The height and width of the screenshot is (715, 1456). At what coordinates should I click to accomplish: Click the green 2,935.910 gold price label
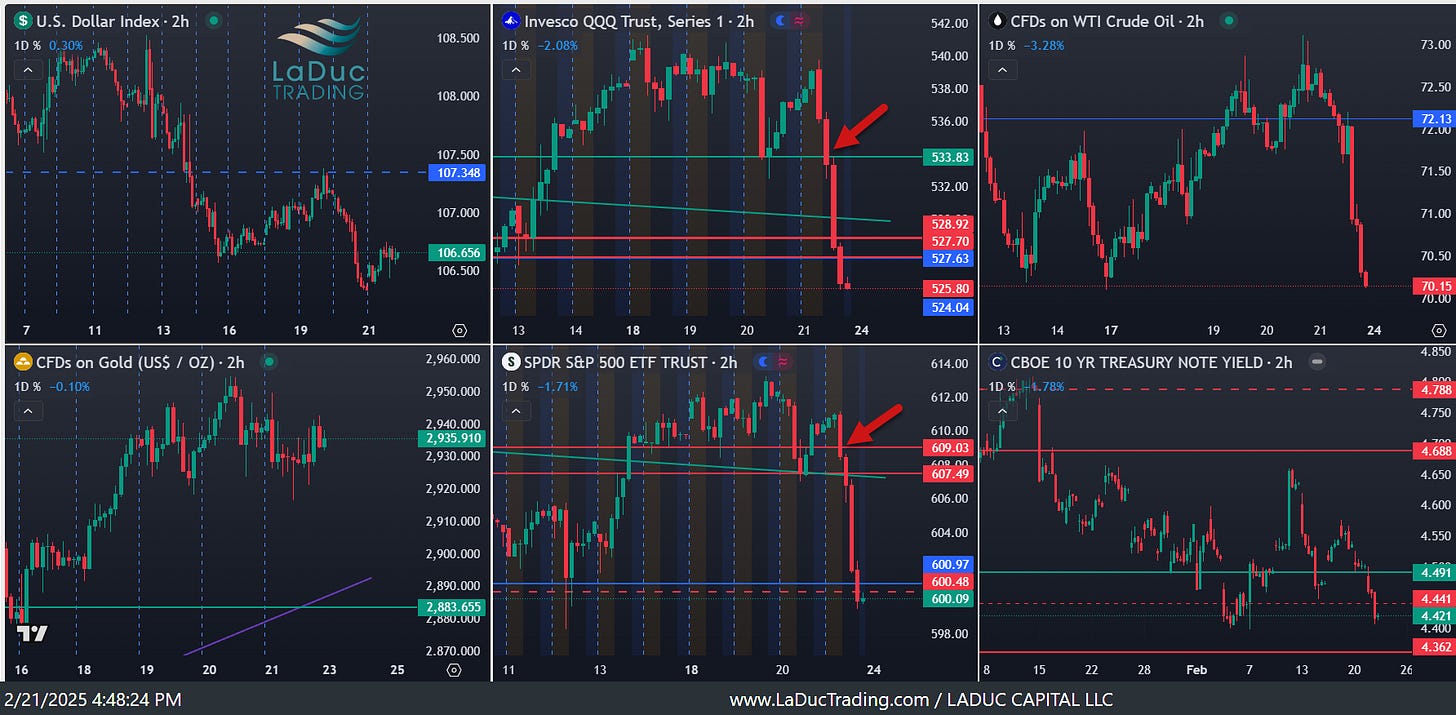451,438
